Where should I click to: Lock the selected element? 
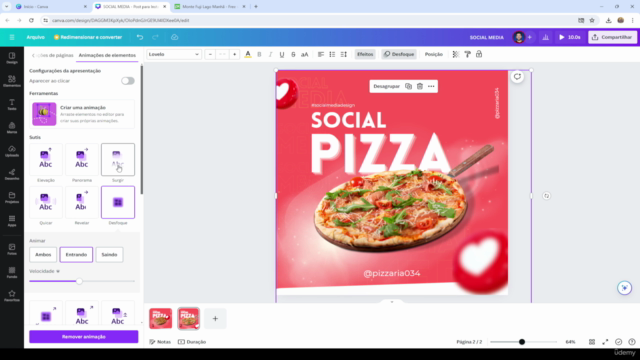[x=479, y=54]
